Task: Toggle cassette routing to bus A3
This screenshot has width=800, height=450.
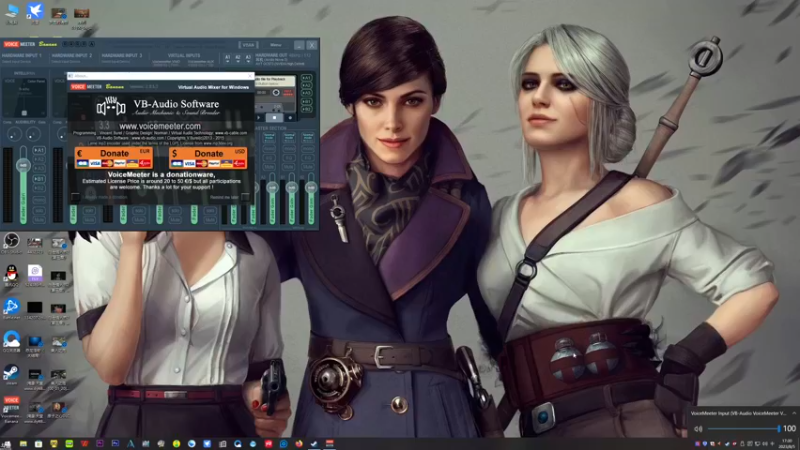Action: pyautogui.click(x=306, y=93)
